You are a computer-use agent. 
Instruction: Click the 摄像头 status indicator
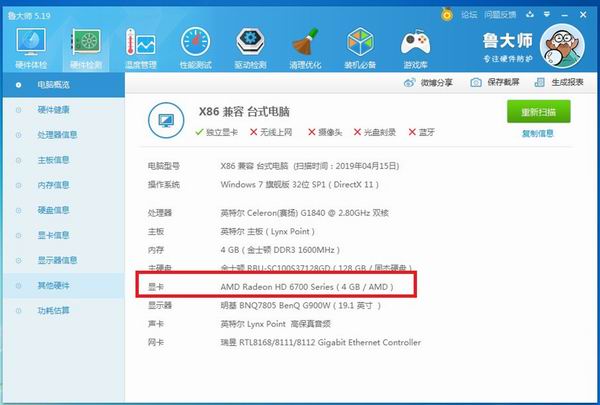tap(325, 132)
